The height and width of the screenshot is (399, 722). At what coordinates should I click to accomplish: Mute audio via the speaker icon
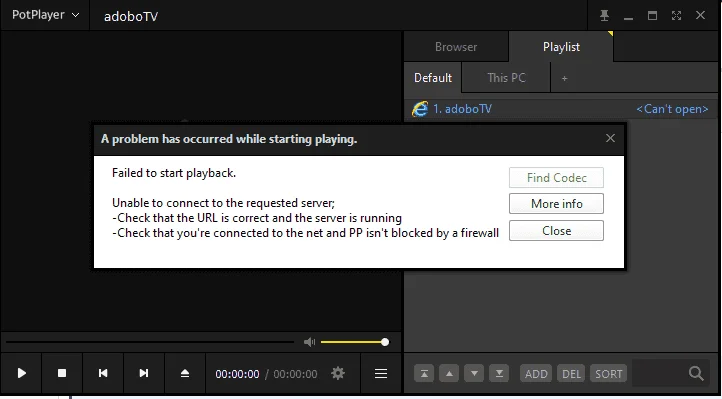(309, 342)
